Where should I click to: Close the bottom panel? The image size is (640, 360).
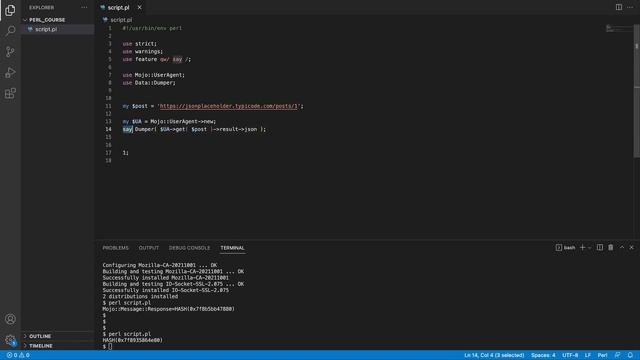[631, 247]
